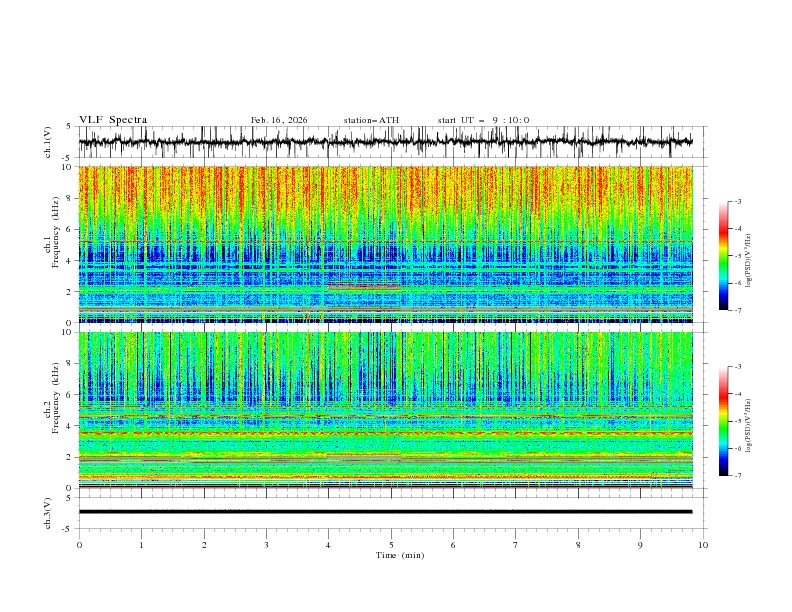Viewport: 792px width, 612px height.
Task: Click the "-7" tick on ch.1 colorbar
Action: click(737, 310)
